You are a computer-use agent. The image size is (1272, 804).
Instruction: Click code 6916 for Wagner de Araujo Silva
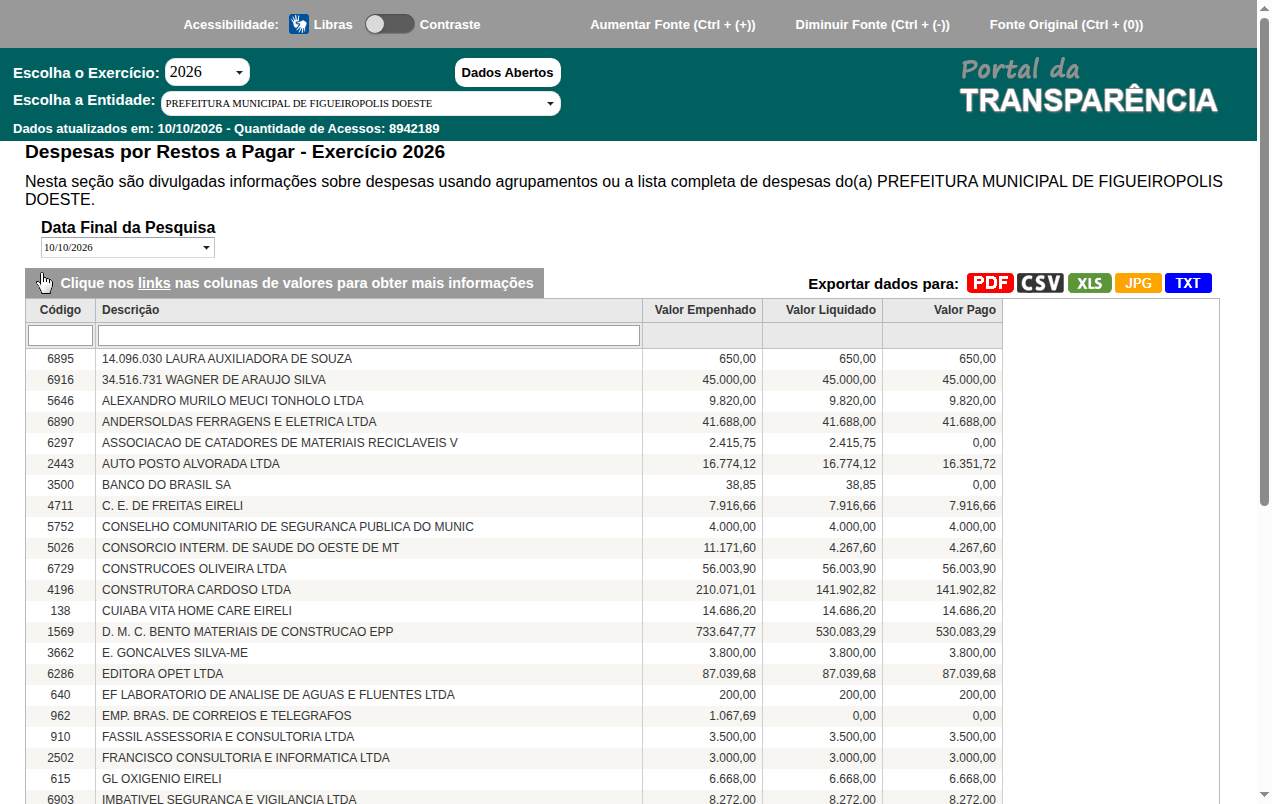[x=60, y=380]
